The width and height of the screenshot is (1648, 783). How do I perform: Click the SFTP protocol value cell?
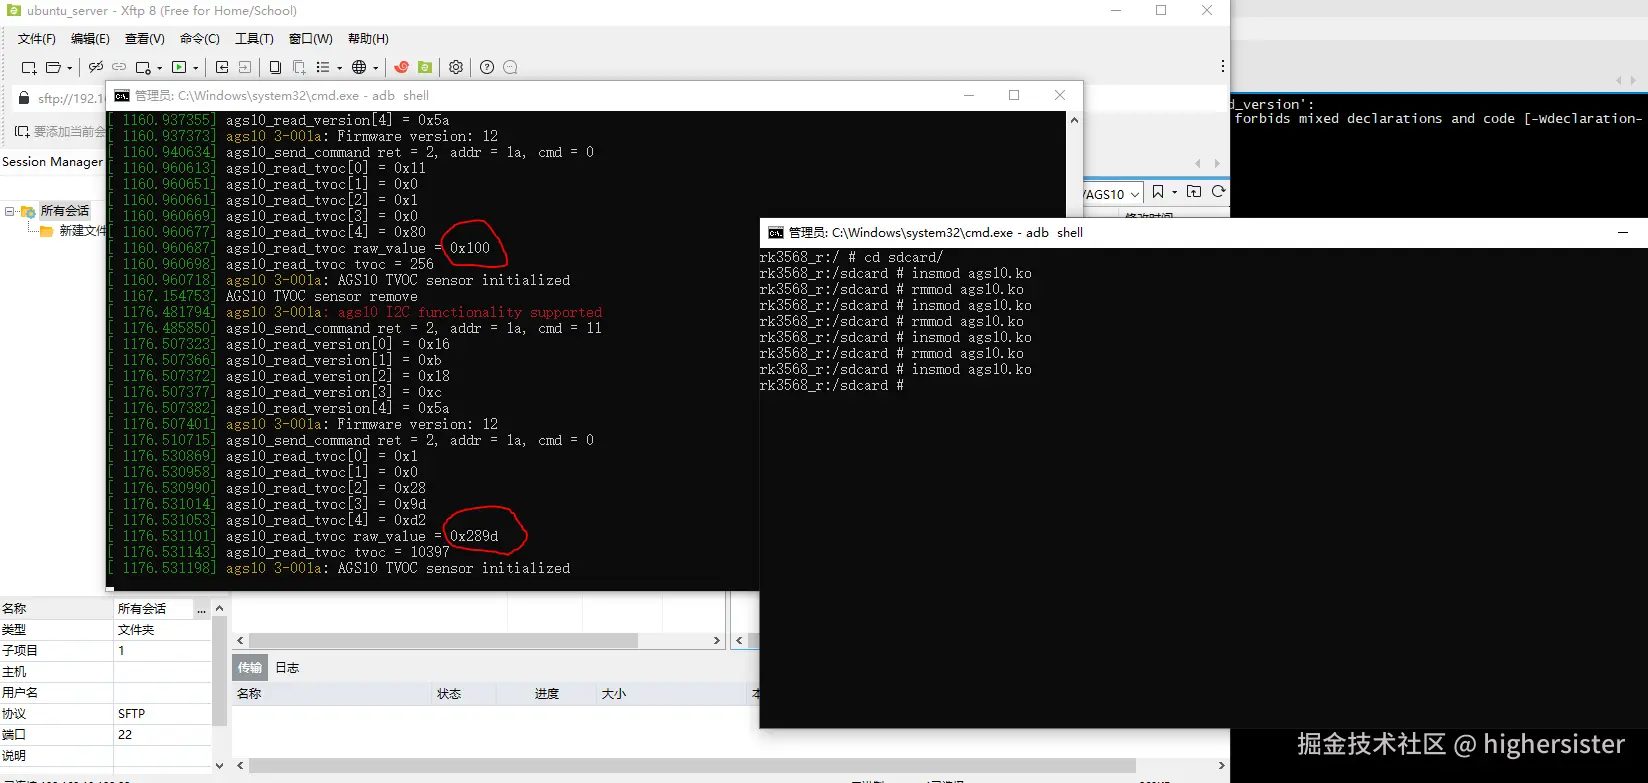click(162, 714)
